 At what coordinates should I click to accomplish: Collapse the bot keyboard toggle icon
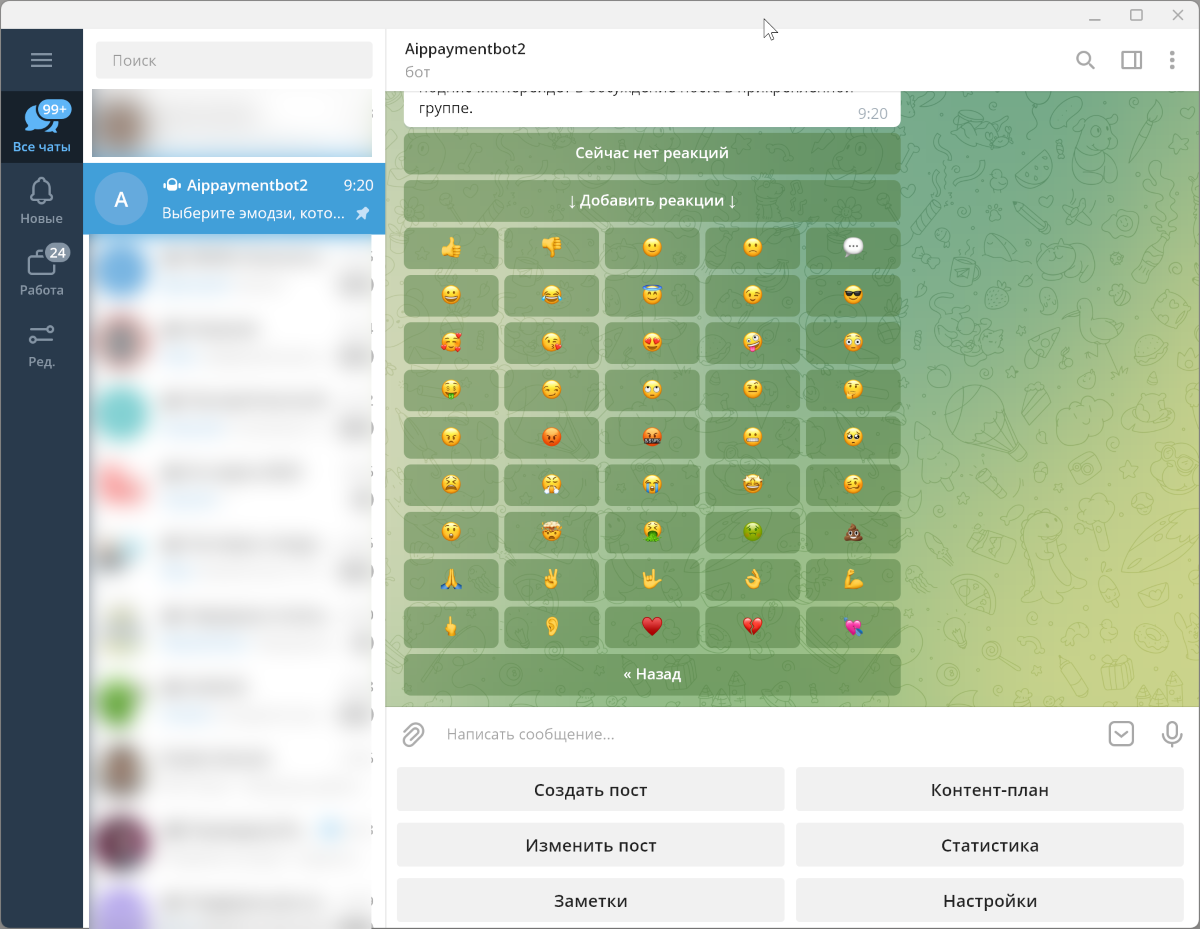click(x=1121, y=734)
